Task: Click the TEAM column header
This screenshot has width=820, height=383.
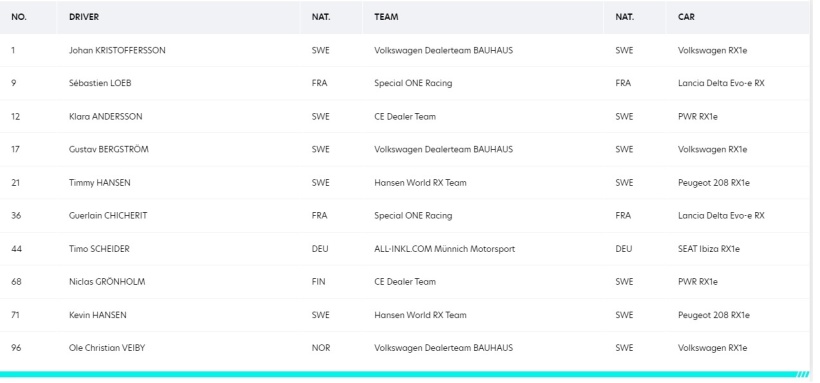Action: 386,17
